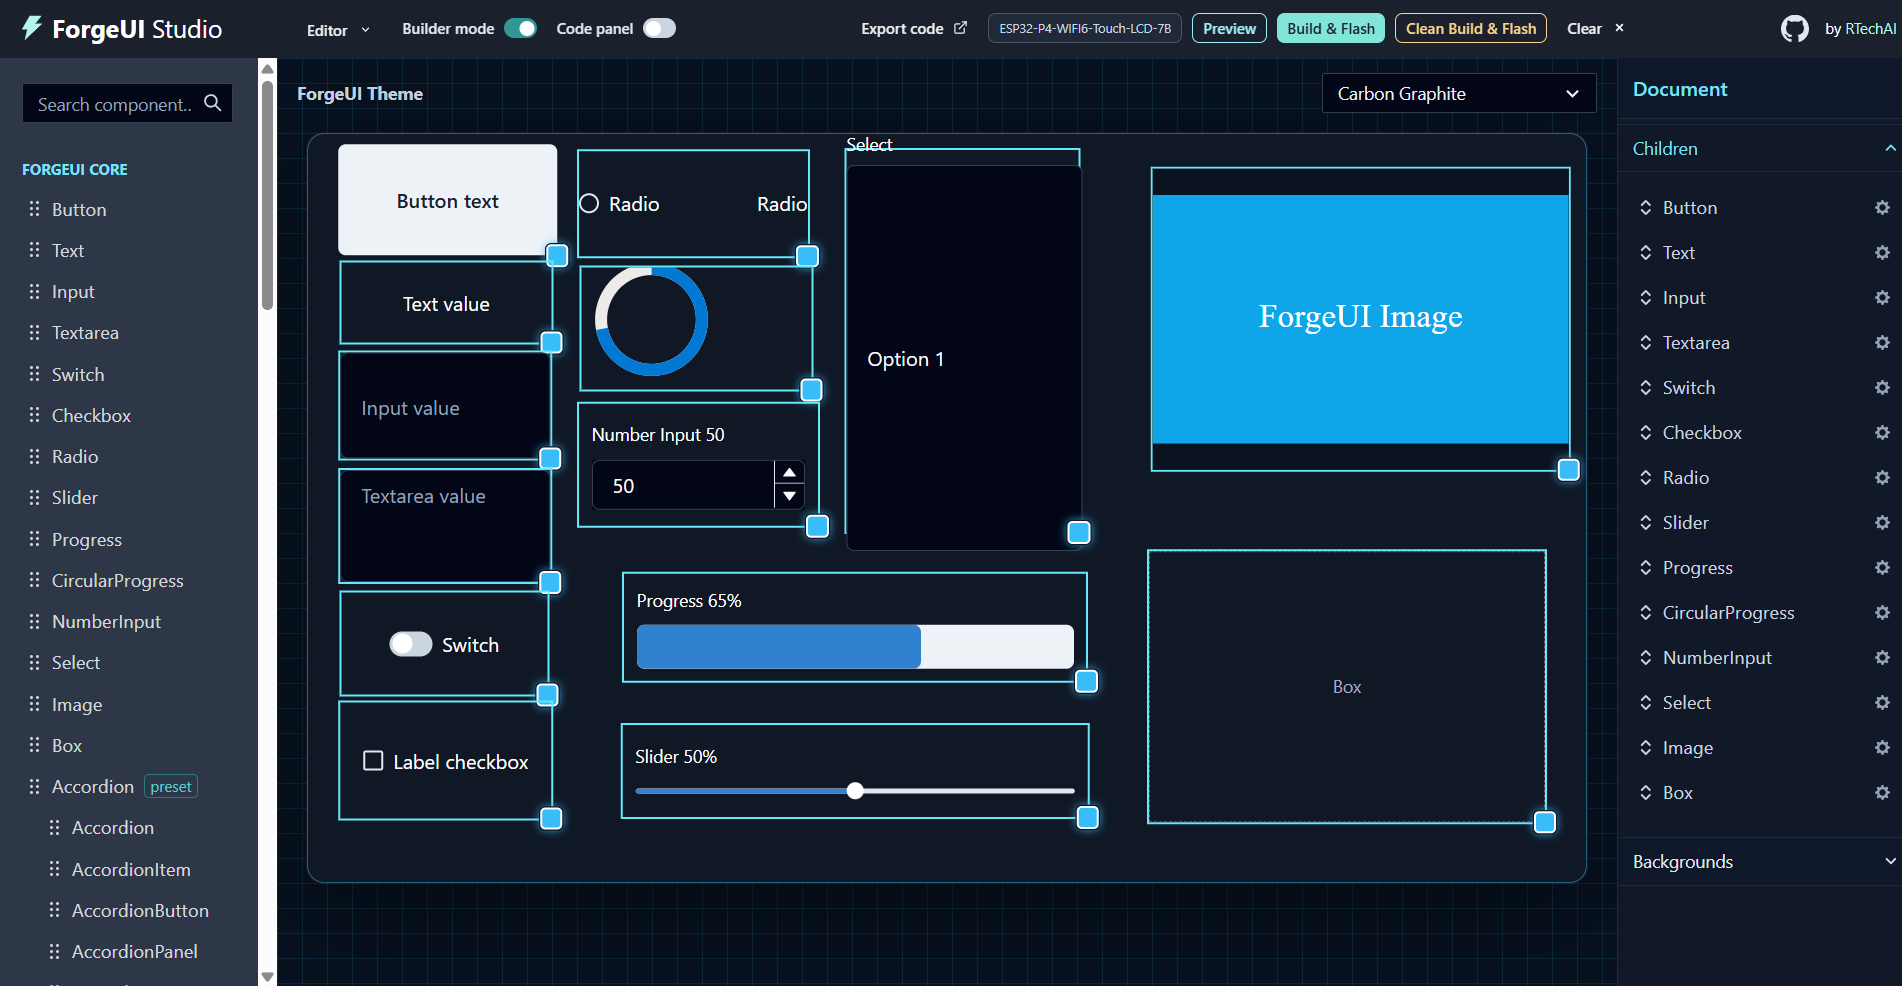Image resolution: width=1902 pixels, height=986 pixels.
Task: Click the search magnifier icon
Action: click(213, 103)
